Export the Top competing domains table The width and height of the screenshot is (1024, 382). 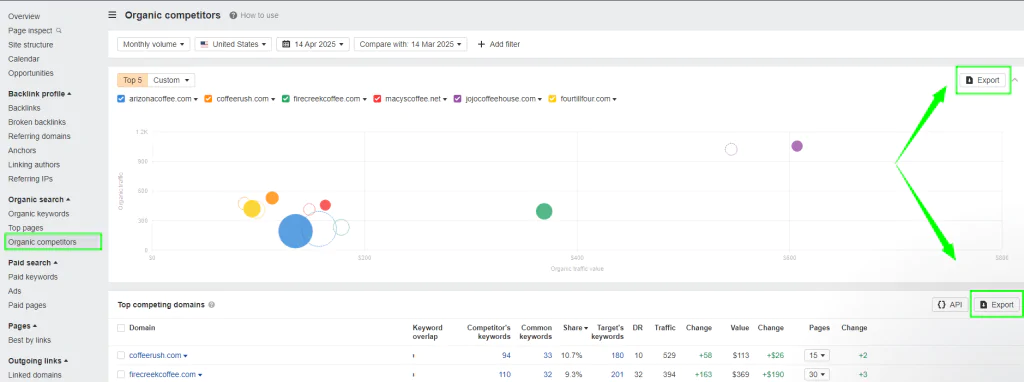pos(997,304)
